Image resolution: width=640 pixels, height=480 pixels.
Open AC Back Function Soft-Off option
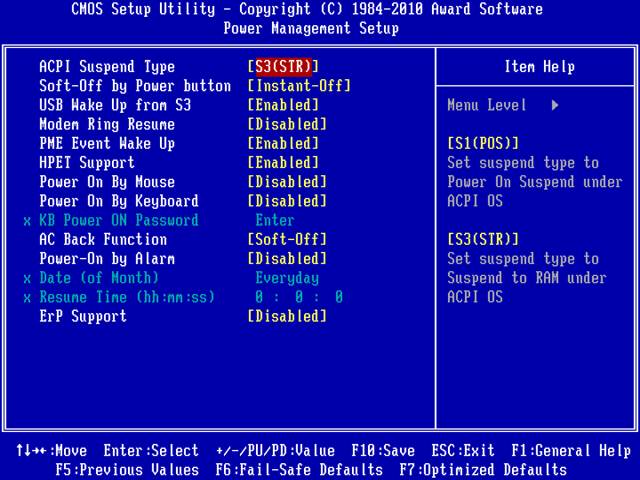(287, 240)
